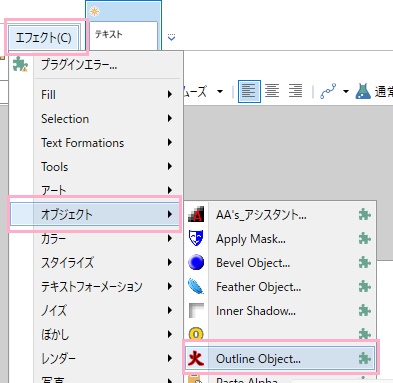The height and width of the screenshot is (383, 393).
Task: Click the puzzle icon beside Apply Mask
Action: tap(365, 239)
